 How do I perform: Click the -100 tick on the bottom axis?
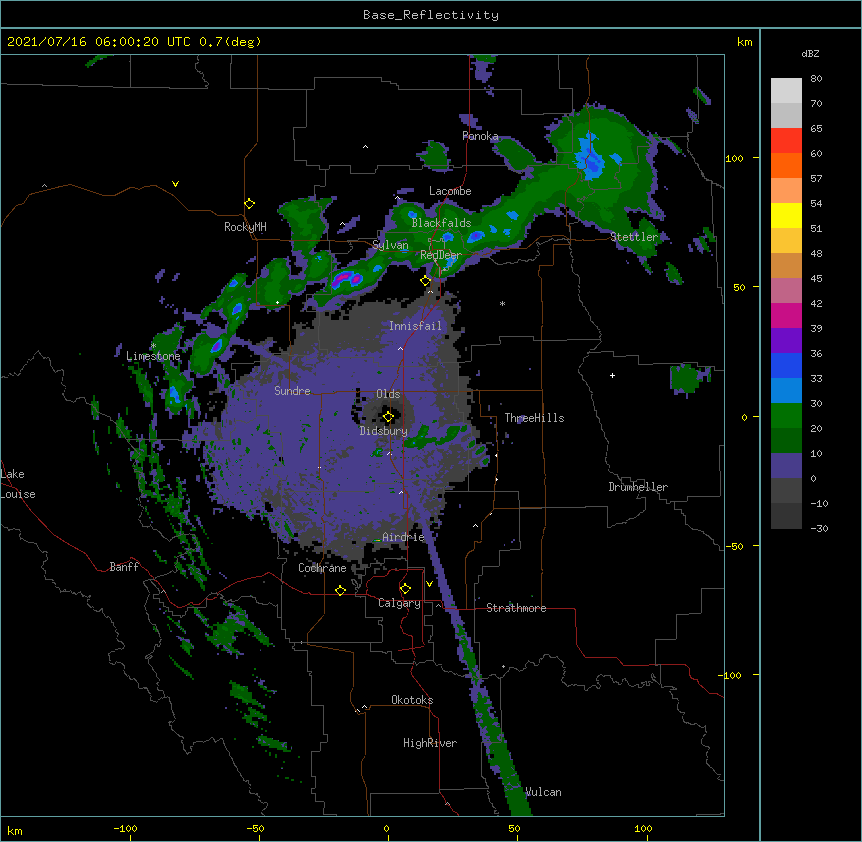125,828
